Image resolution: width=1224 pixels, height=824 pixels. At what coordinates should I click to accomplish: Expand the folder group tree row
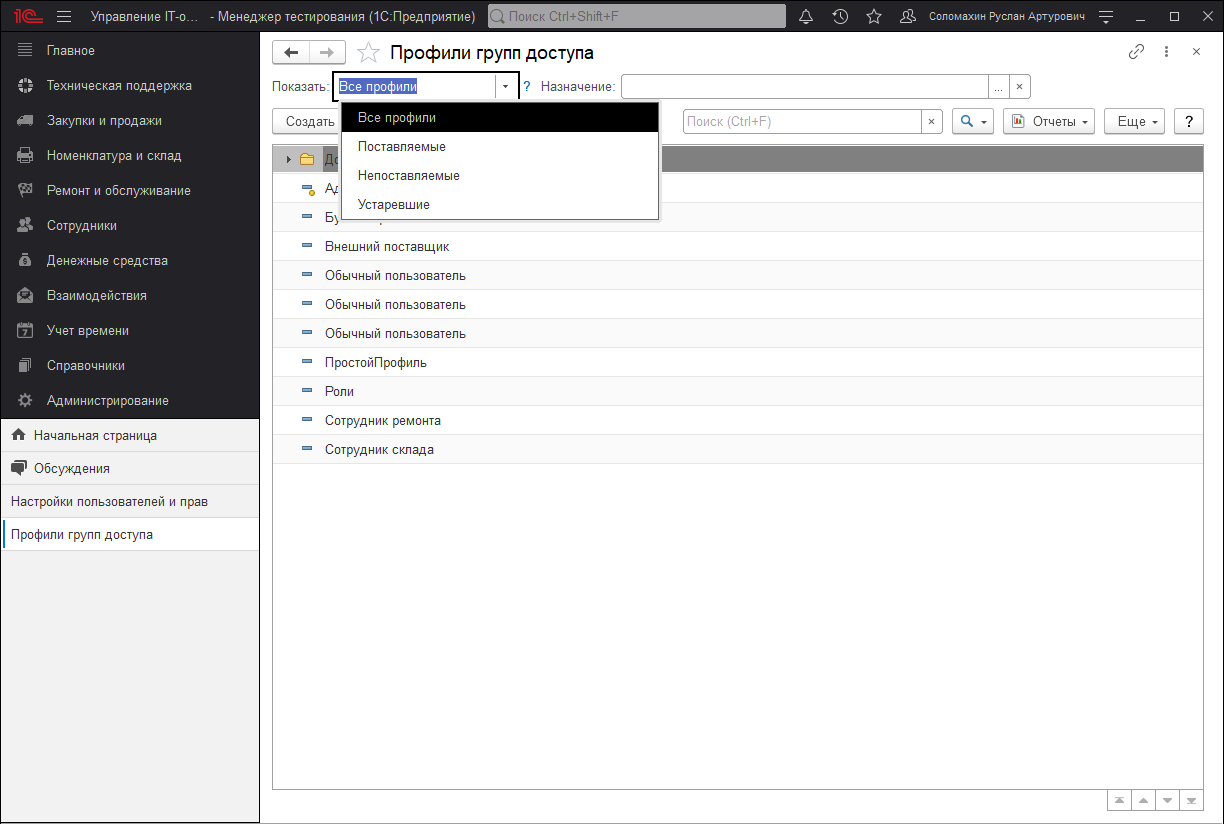tap(289, 160)
